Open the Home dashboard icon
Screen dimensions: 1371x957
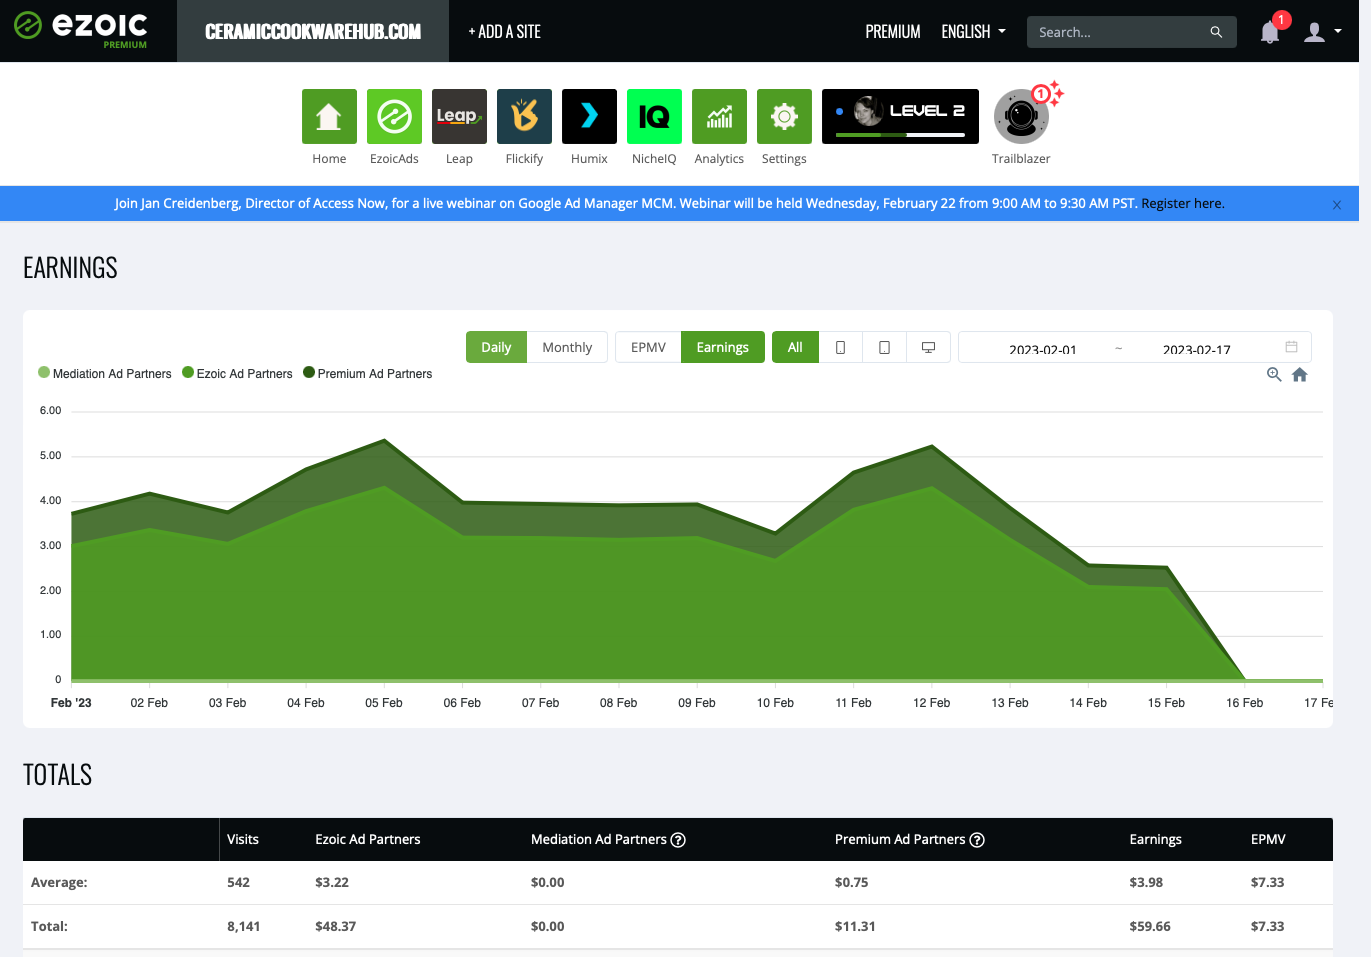(329, 116)
